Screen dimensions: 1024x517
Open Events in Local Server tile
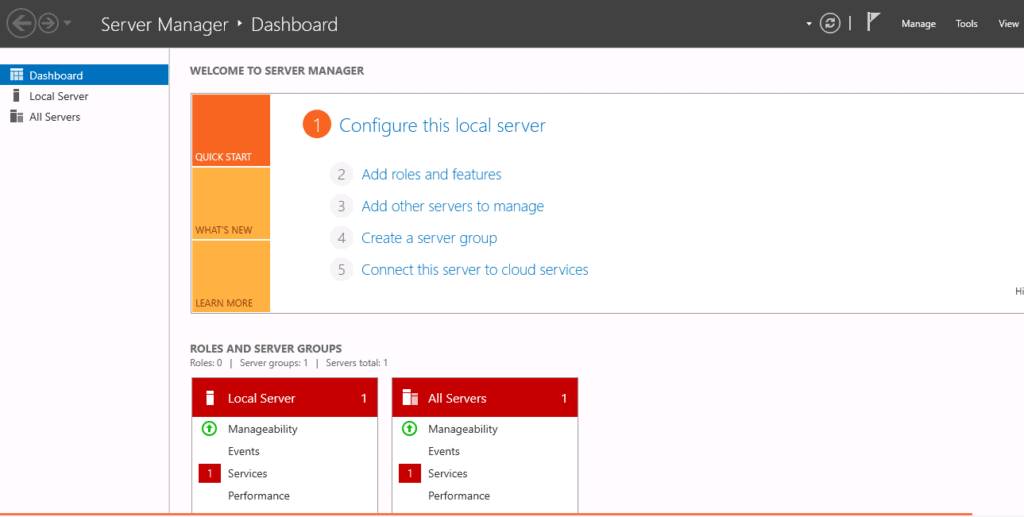pyautogui.click(x=244, y=451)
